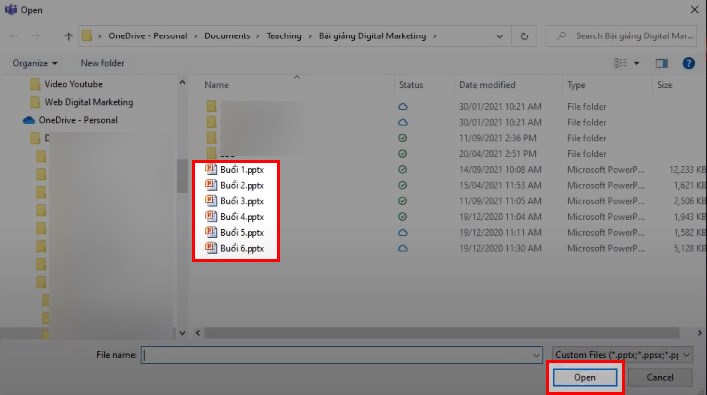Expand the address bar history dropdown
This screenshot has height=395, width=707.
pyautogui.click(x=499, y=36)
